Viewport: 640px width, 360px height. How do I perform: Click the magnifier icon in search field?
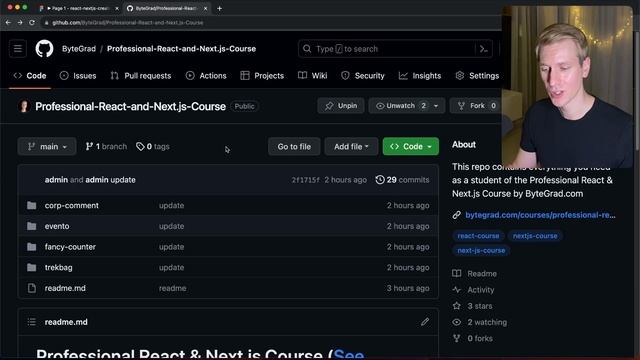pos(307,49)
